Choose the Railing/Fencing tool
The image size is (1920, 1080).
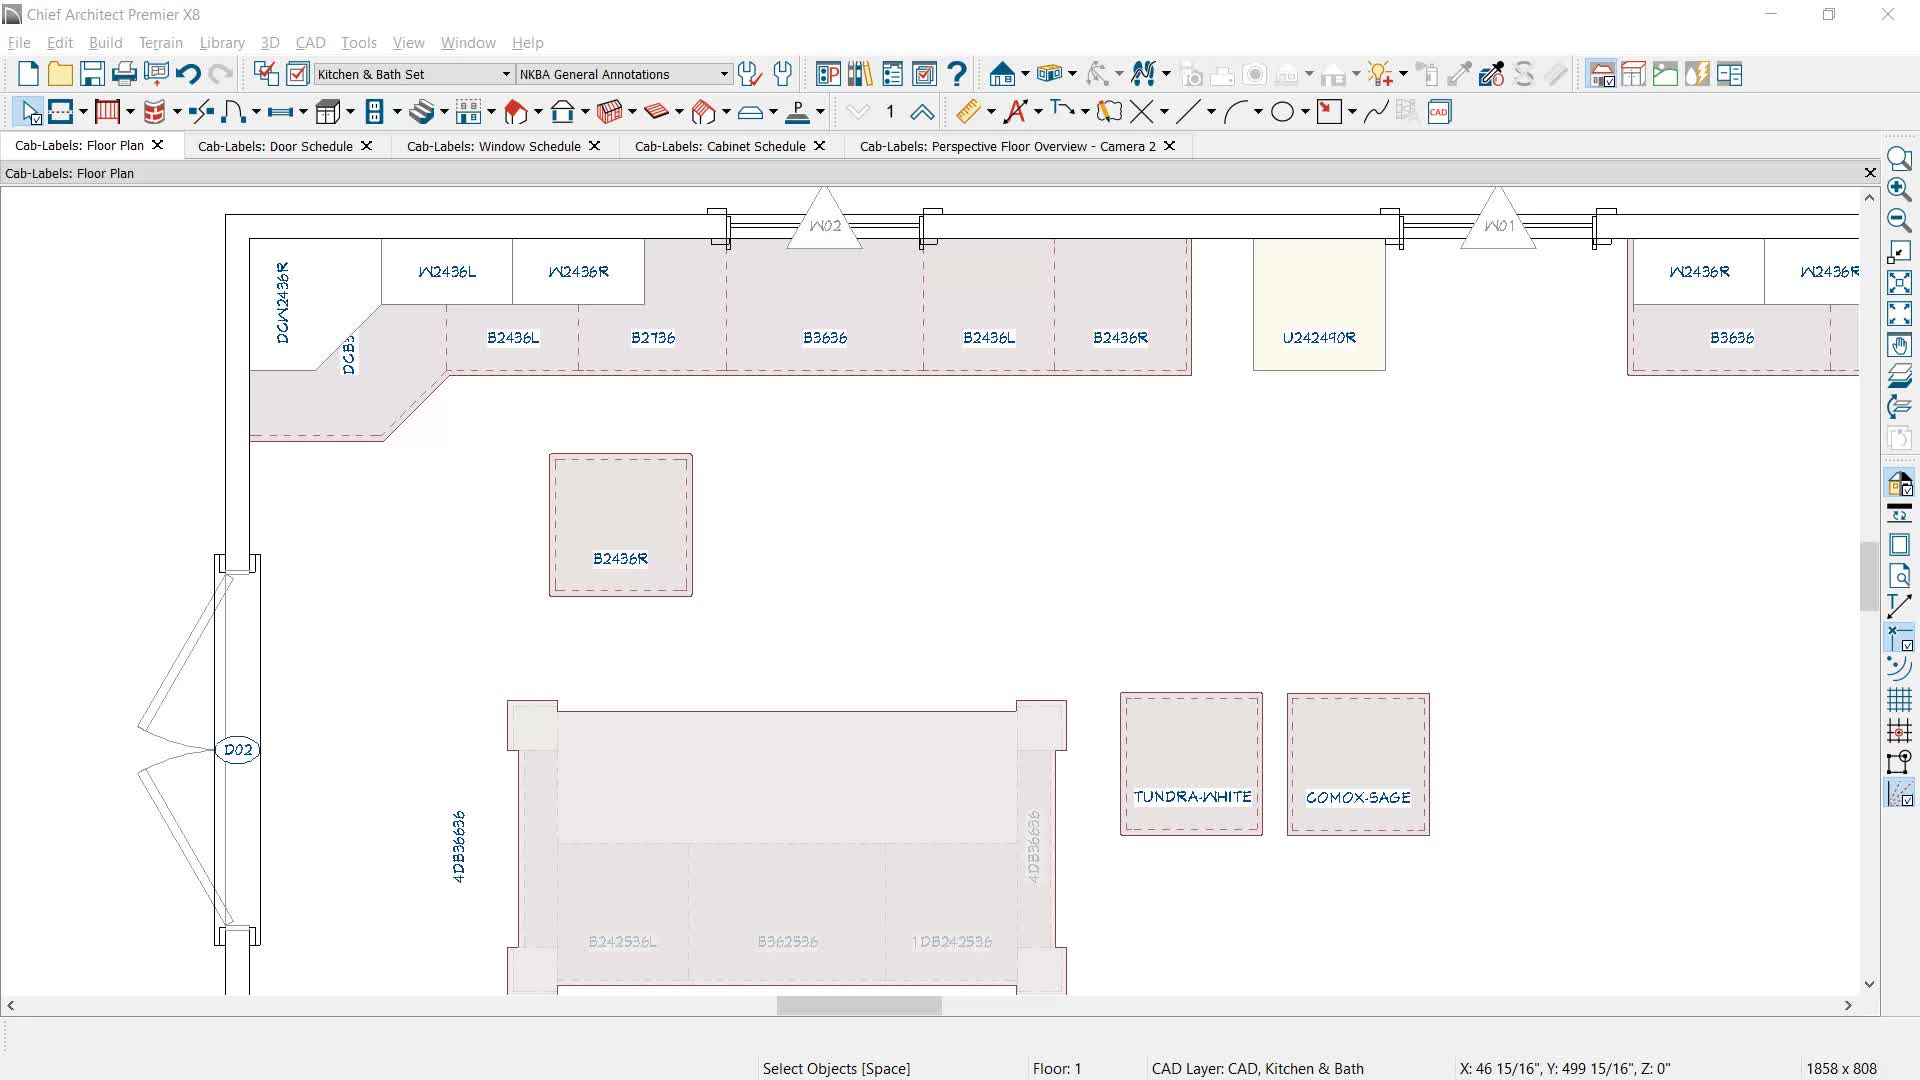click(108, 112)
